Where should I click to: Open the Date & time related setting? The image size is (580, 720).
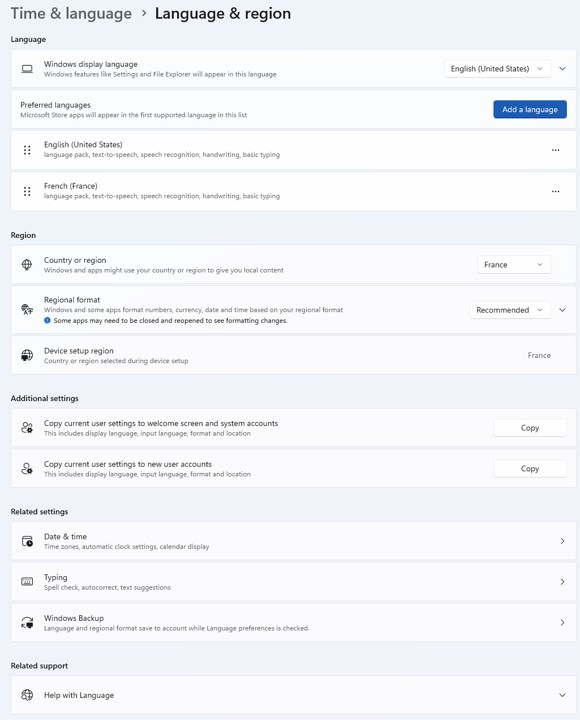293,541
